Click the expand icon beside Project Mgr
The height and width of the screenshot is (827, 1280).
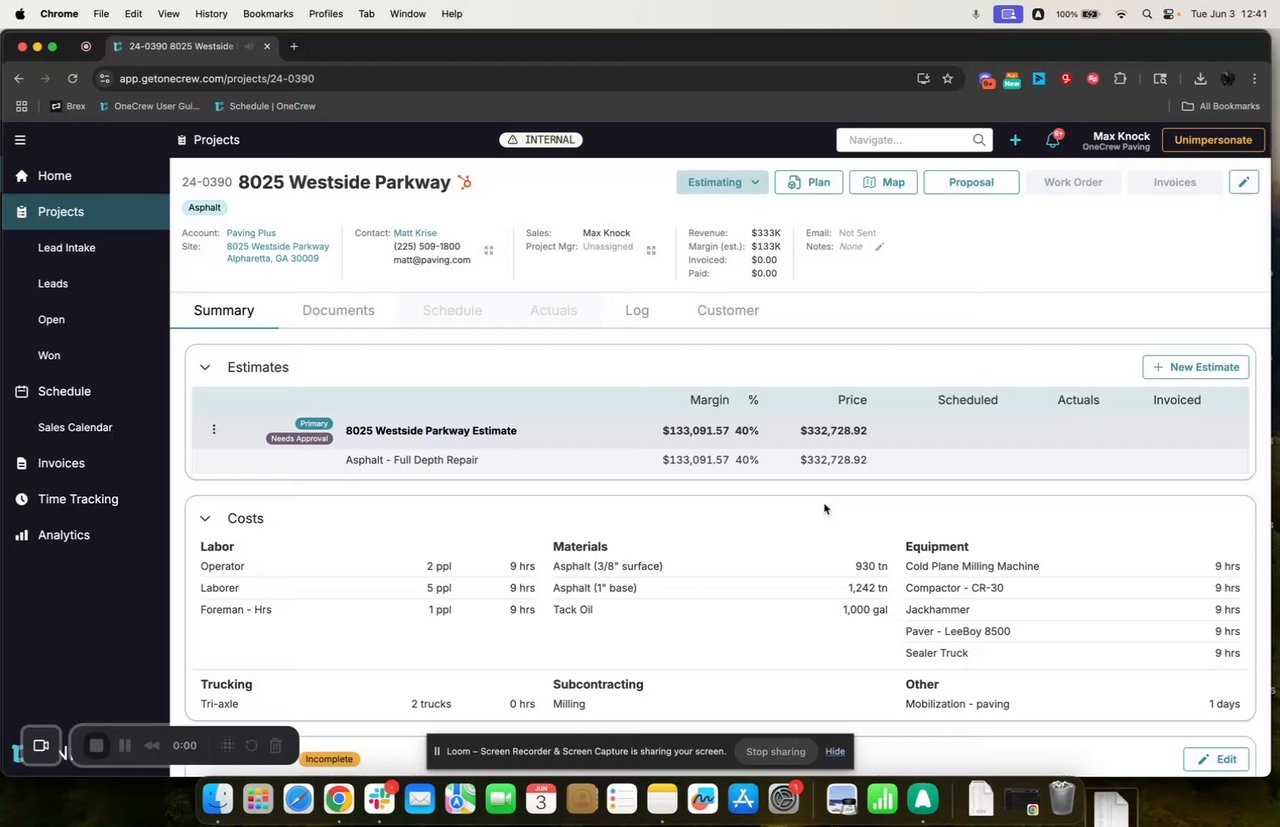(651, 251)
